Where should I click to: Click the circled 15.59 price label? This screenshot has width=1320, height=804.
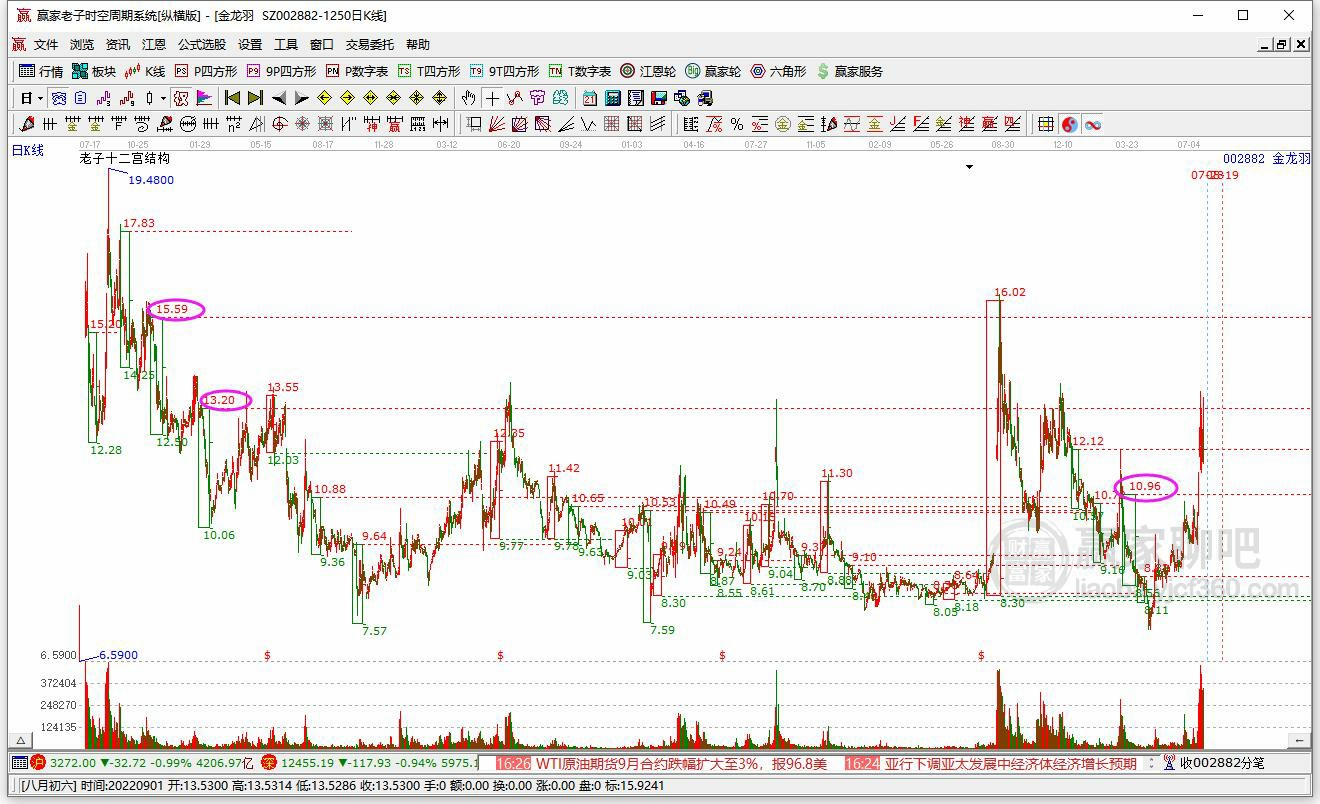172,310
